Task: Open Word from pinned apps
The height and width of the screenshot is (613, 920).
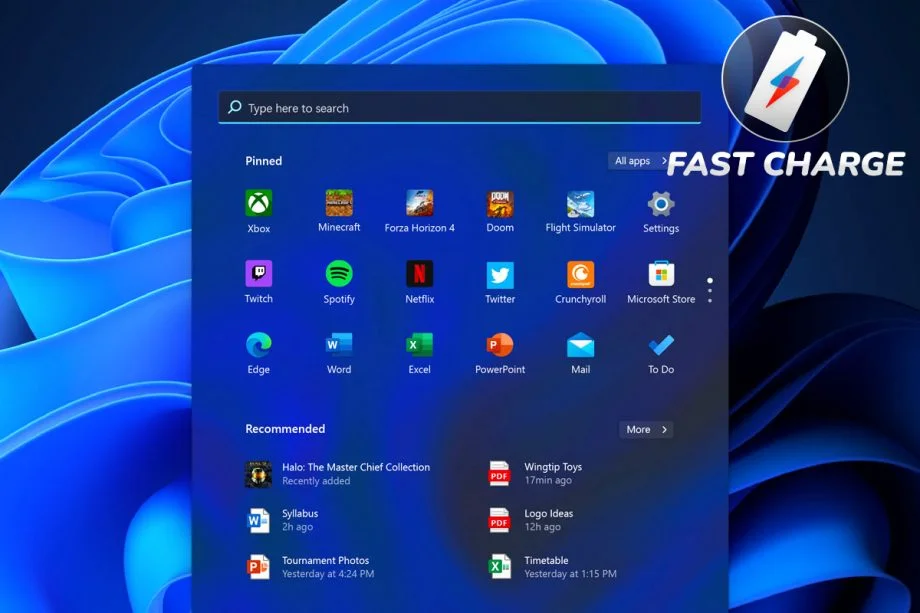Action: click(339, 345)
